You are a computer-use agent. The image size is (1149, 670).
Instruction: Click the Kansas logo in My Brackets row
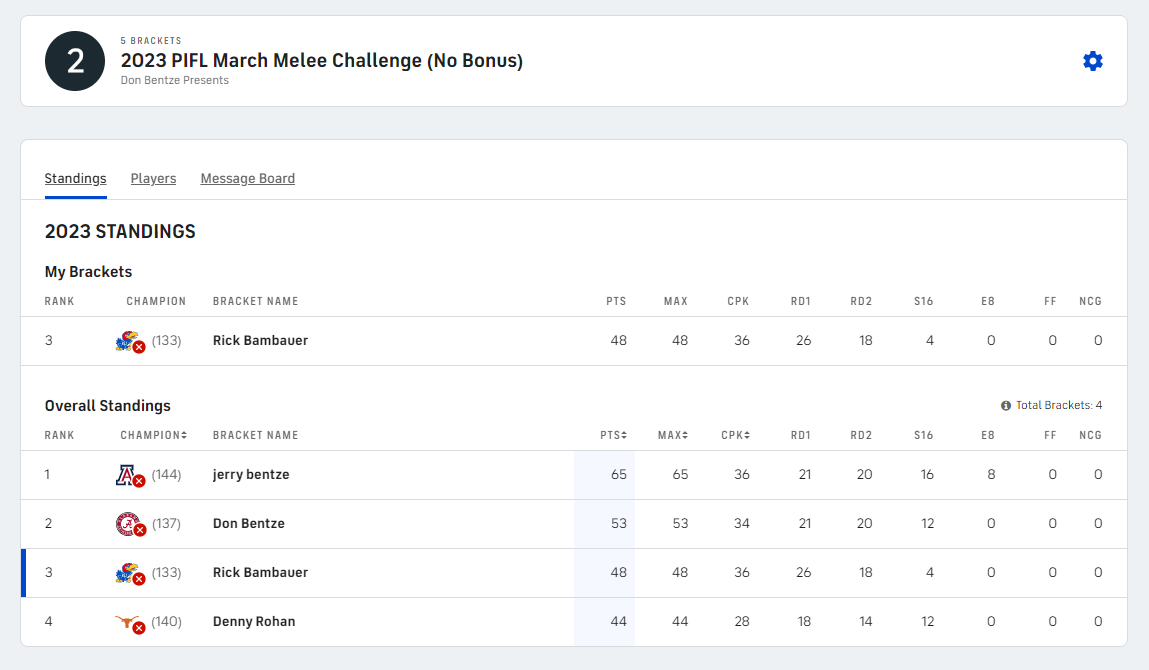tap(126, 341)
